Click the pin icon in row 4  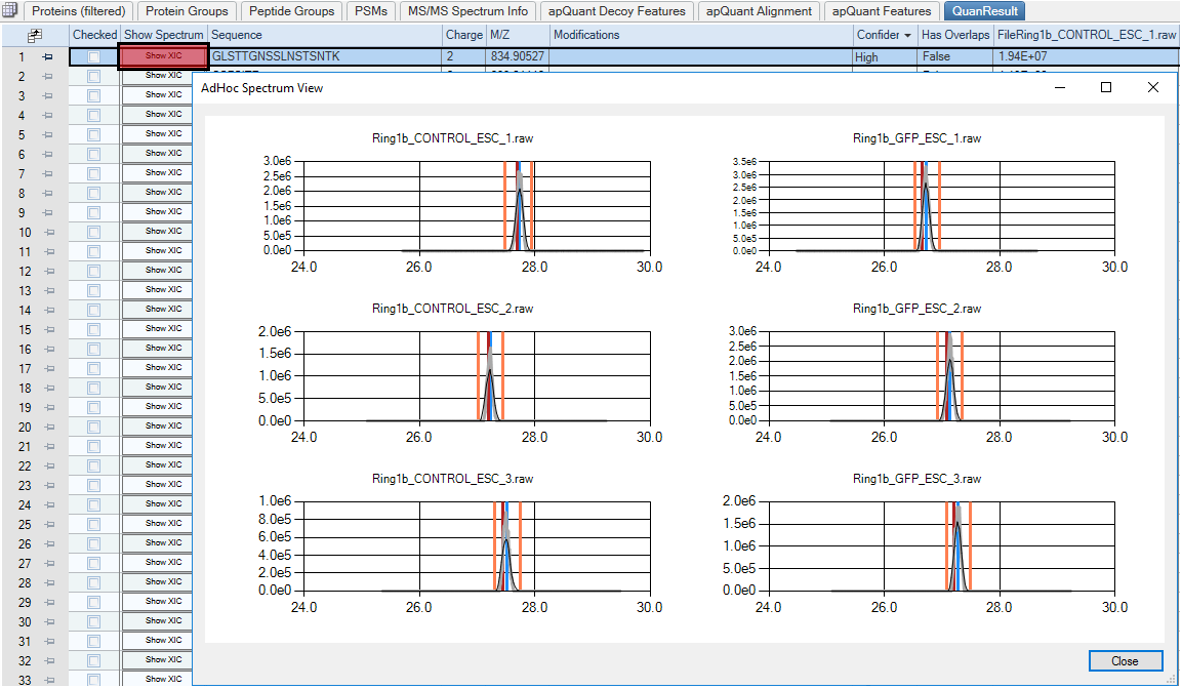[x=48, y=115]
